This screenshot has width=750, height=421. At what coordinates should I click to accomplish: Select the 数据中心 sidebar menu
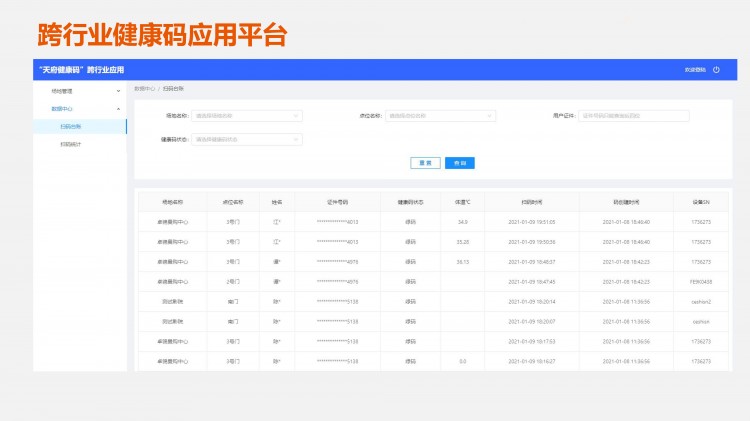tap(62, 109)
